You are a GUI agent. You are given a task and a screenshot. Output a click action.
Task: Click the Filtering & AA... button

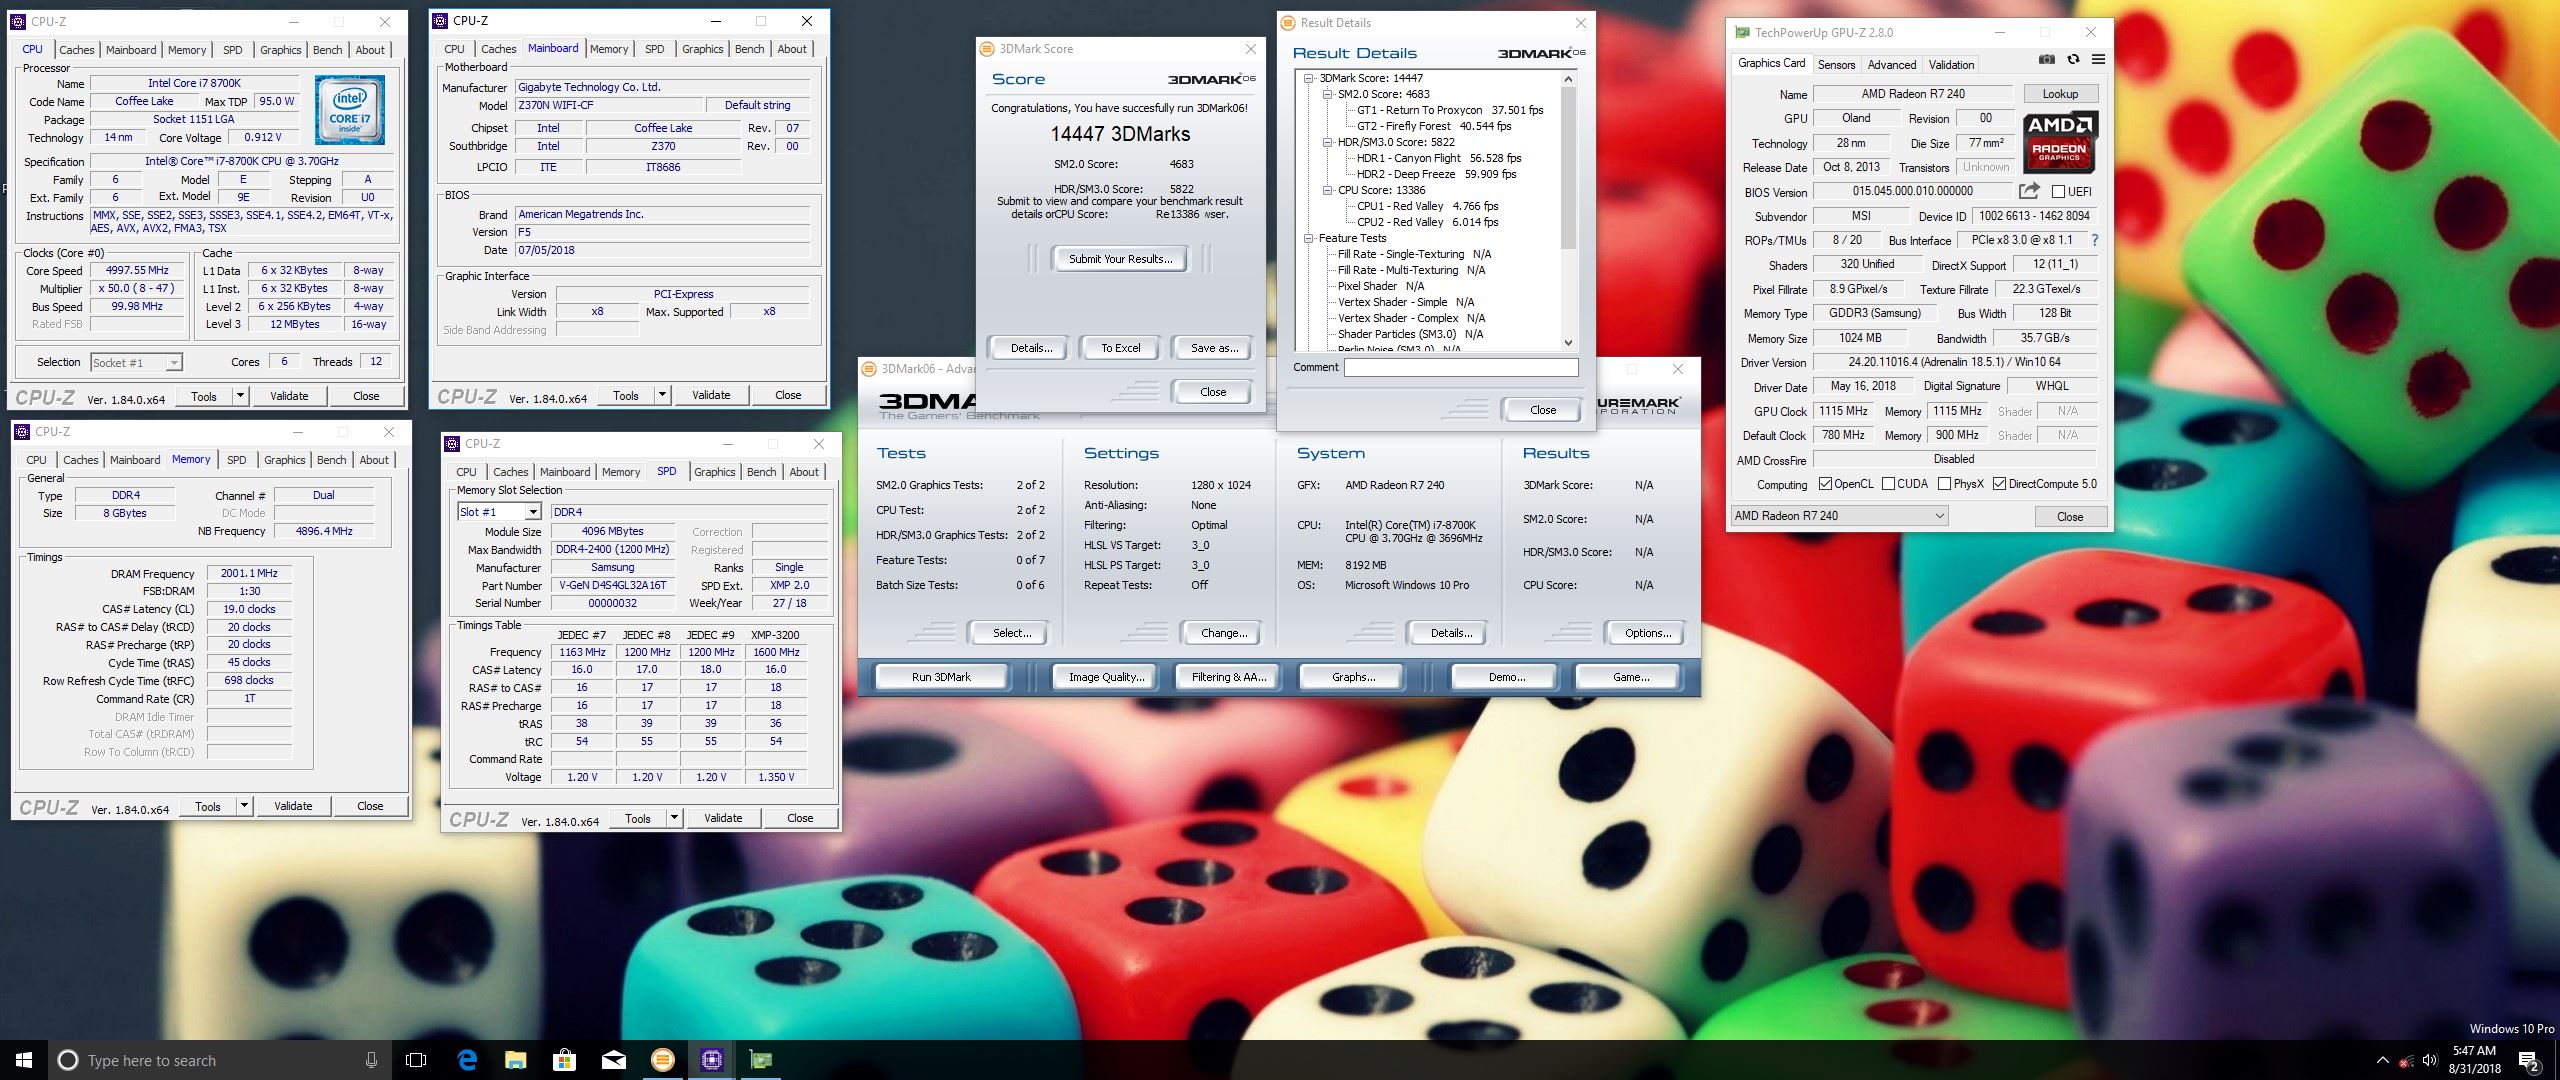[x=1228, y=677]
